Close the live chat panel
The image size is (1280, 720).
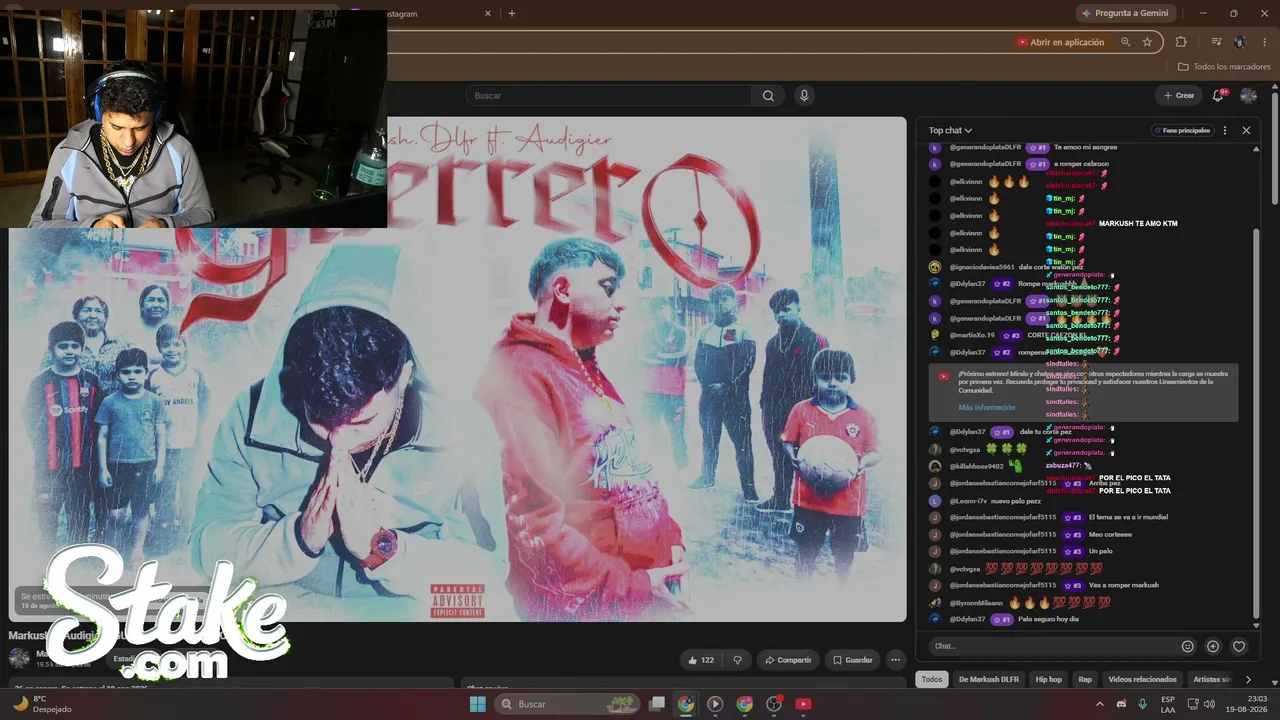[x=1246, y=130]
